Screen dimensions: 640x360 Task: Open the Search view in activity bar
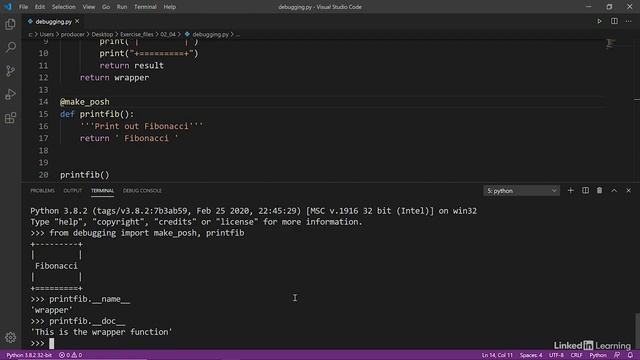tap(11, 47)
